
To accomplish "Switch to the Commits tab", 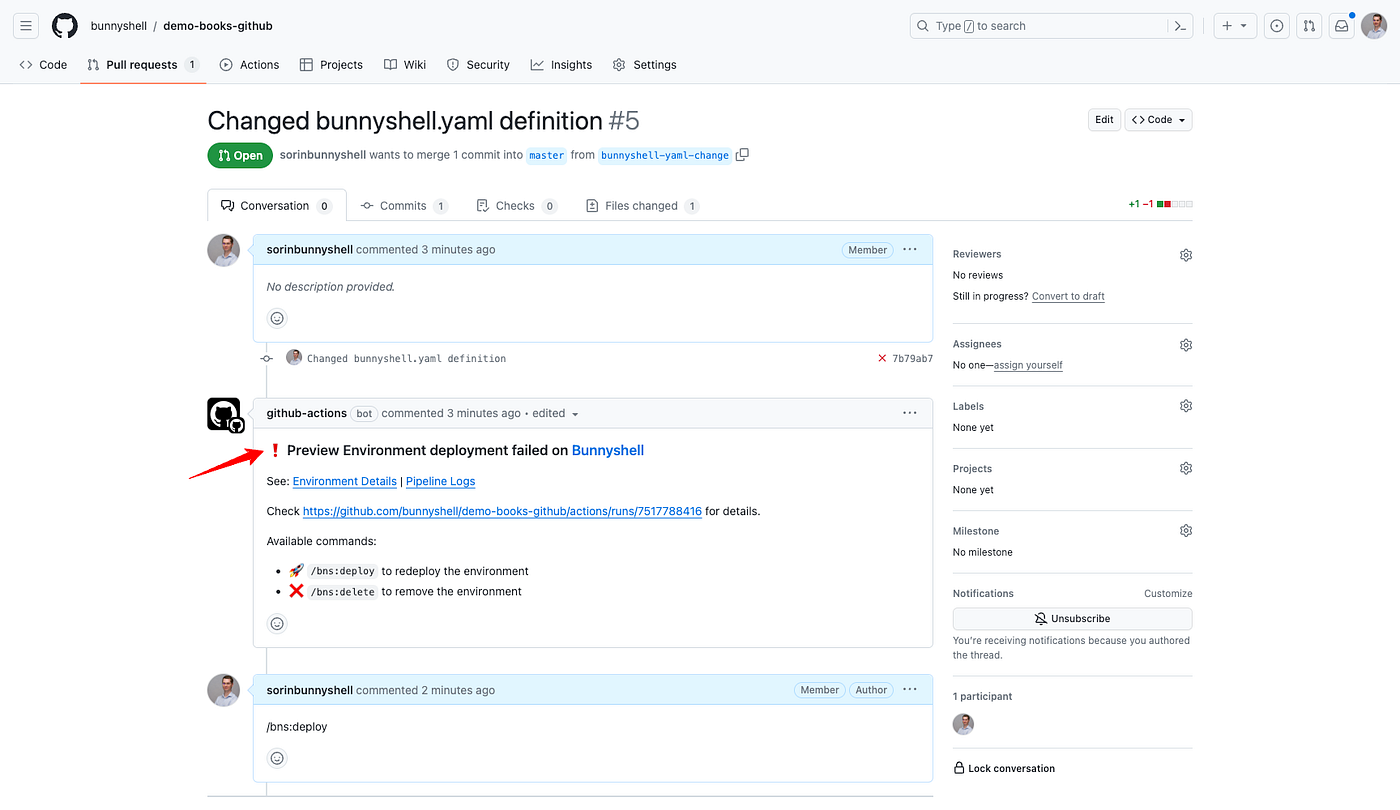I will [x=404, y=206].
